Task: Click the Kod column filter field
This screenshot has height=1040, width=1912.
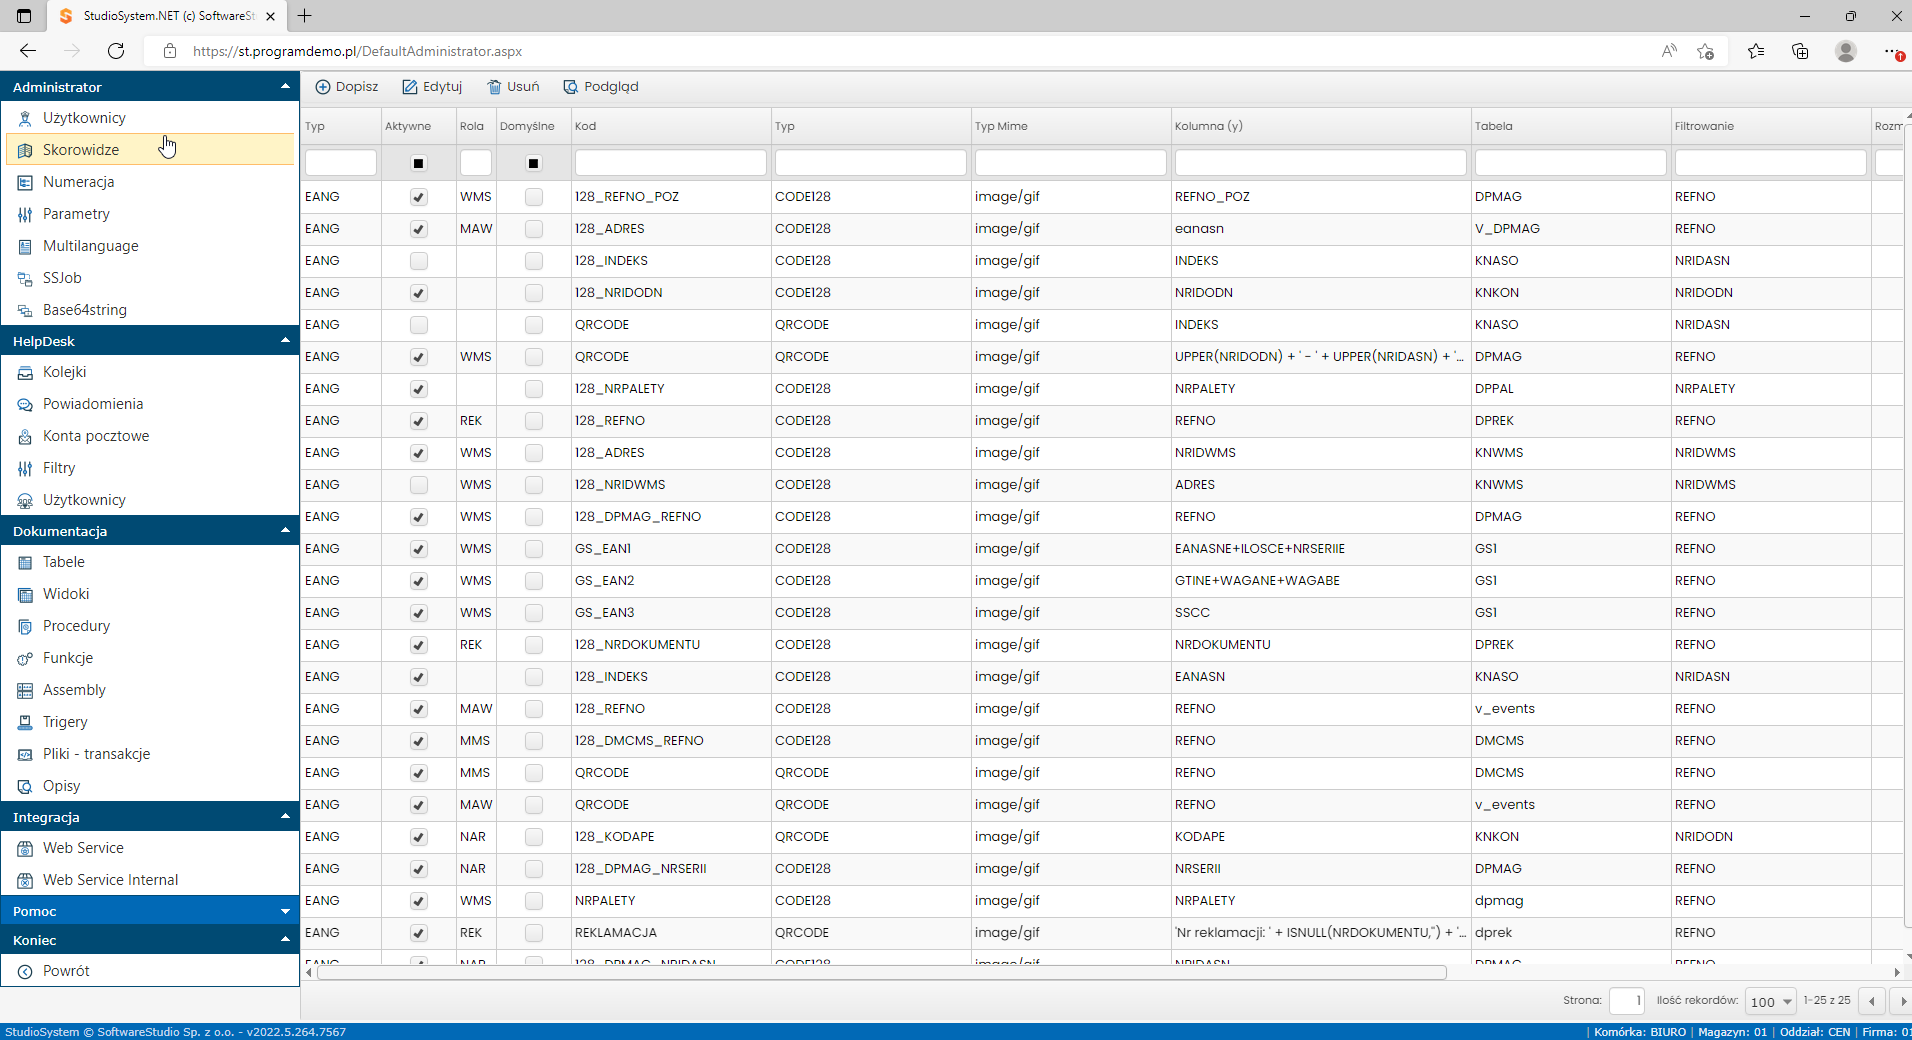Action: (671, 163)
